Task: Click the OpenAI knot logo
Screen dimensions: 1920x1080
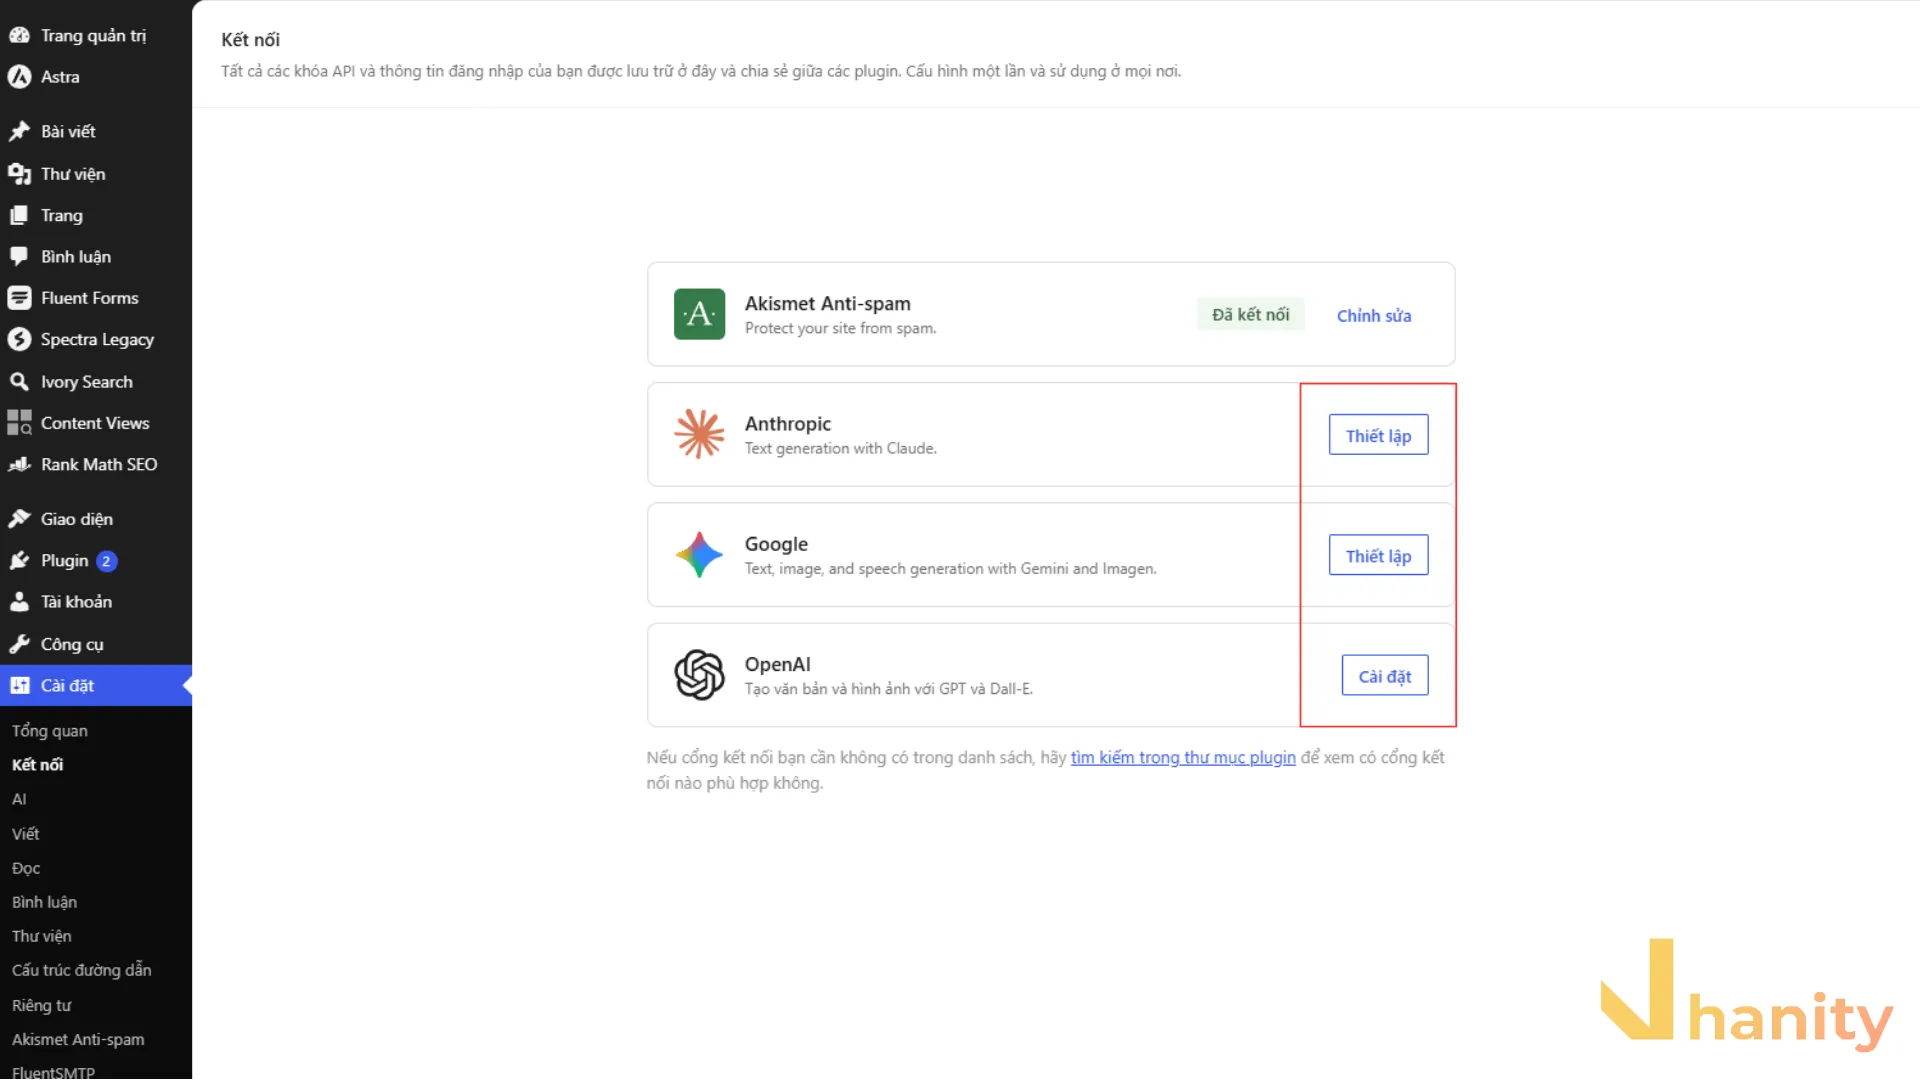Action: click(x=699, y=675)
